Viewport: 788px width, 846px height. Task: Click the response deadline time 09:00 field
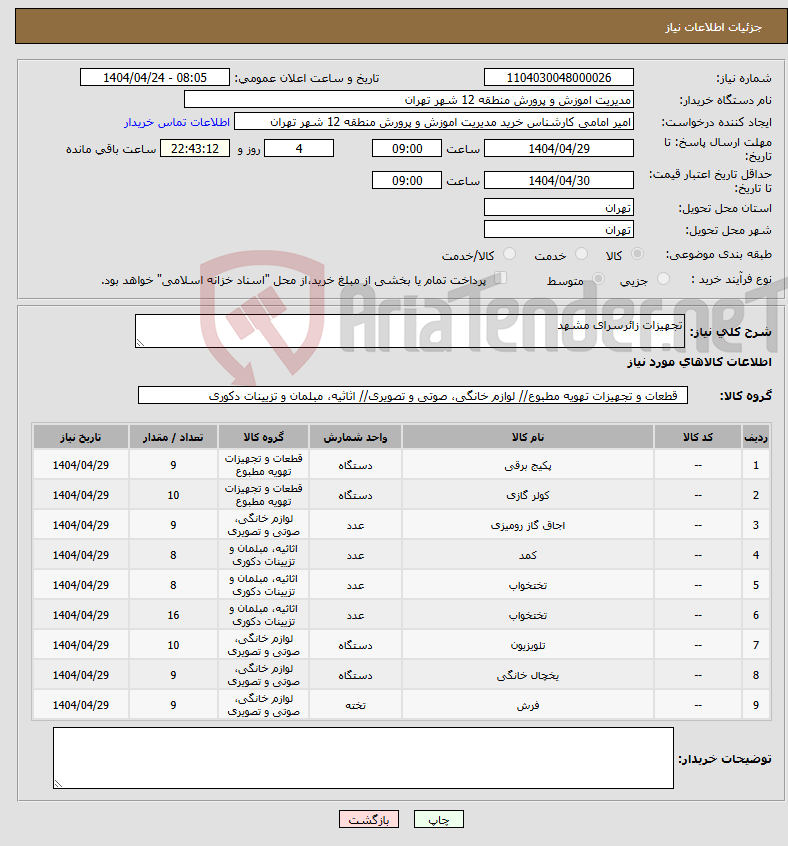pyautogui.click(x=407, y=148)
